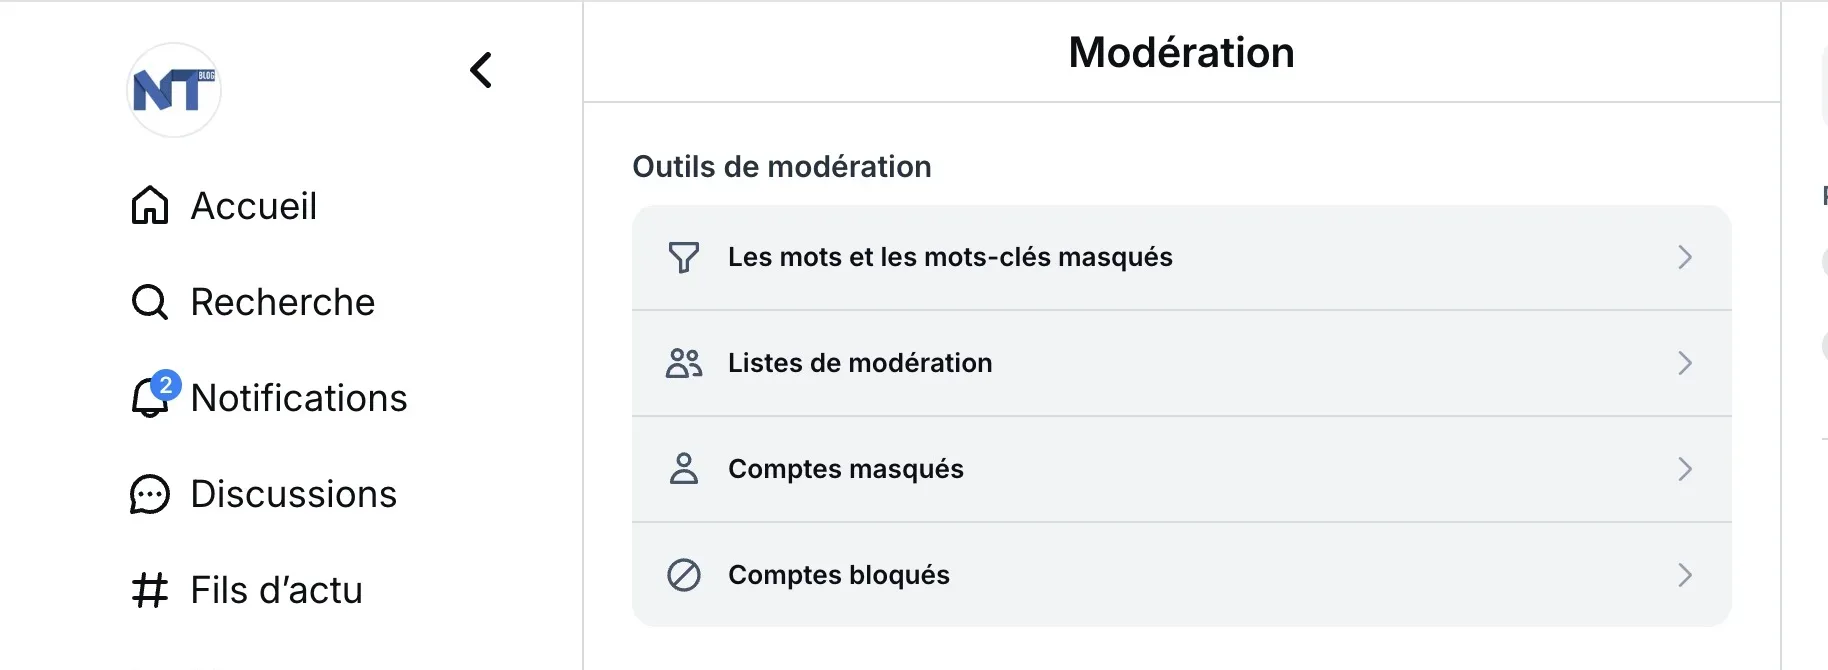Click the moderation lists people icon

pos(684,363)
